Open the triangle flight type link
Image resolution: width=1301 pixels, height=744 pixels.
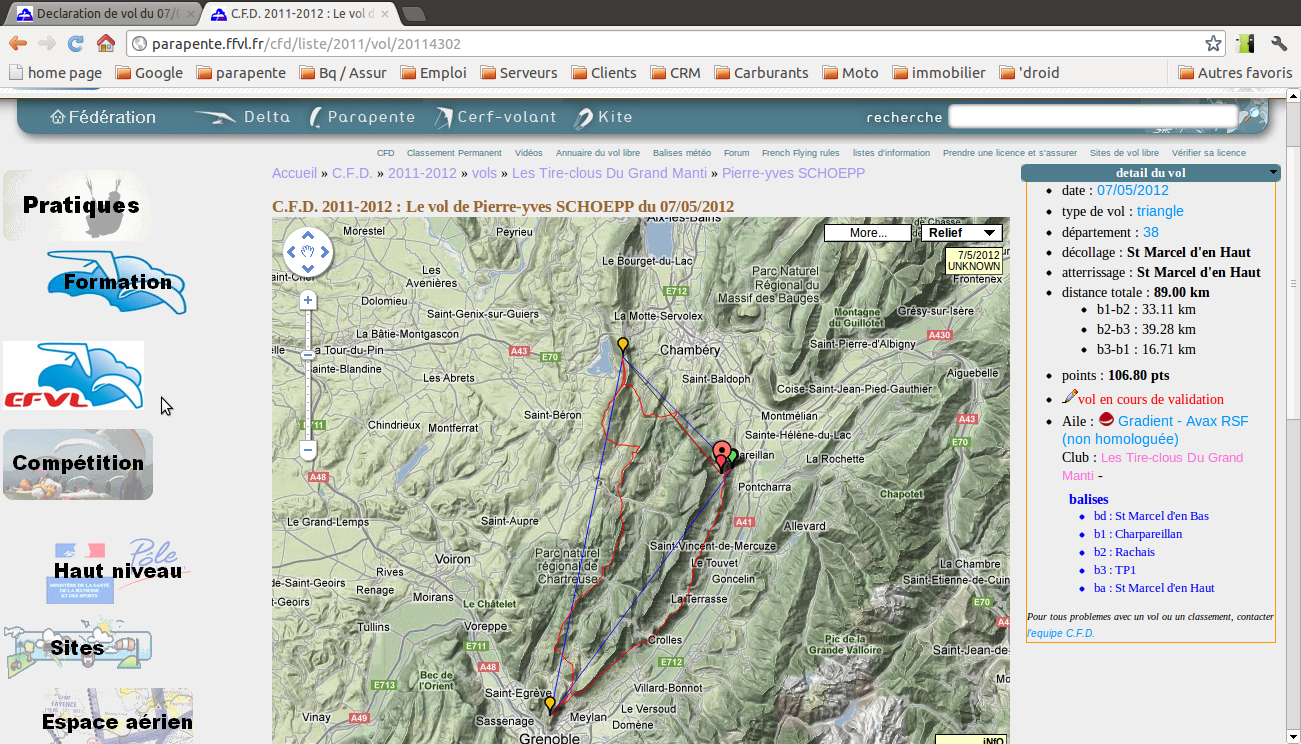[x=1160, y=211]
